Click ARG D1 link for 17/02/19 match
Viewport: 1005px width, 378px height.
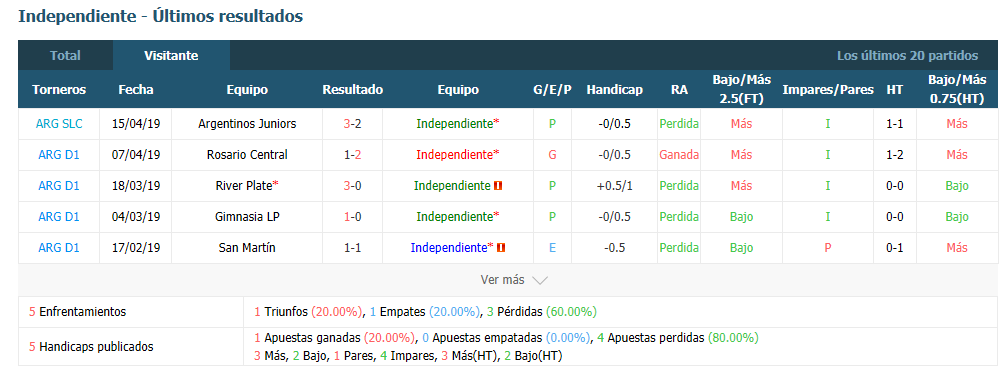click(x=59, y=247)
